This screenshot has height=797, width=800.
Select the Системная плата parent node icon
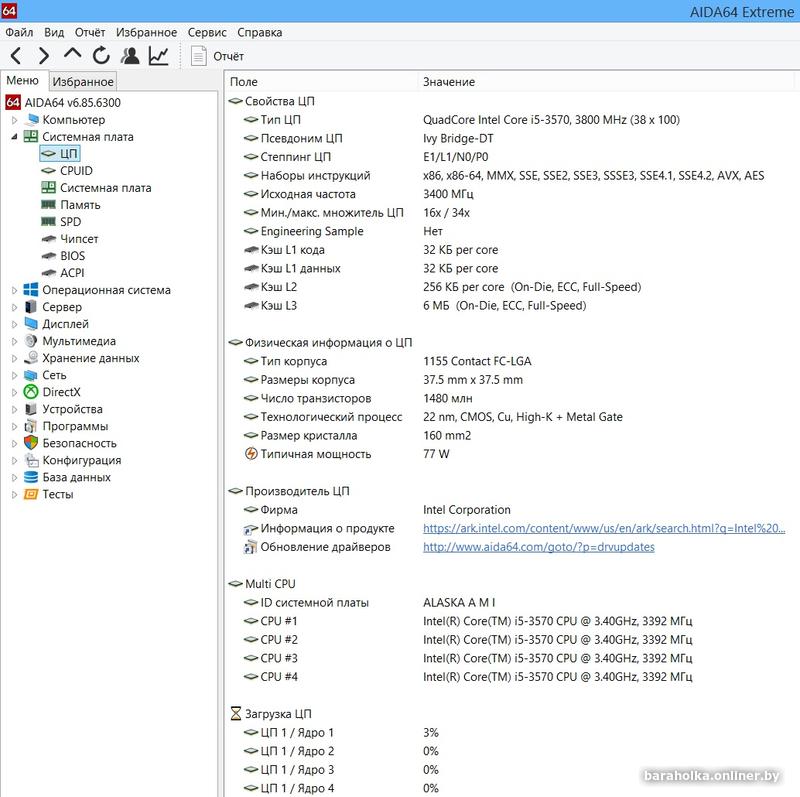[x=31, y=136]
